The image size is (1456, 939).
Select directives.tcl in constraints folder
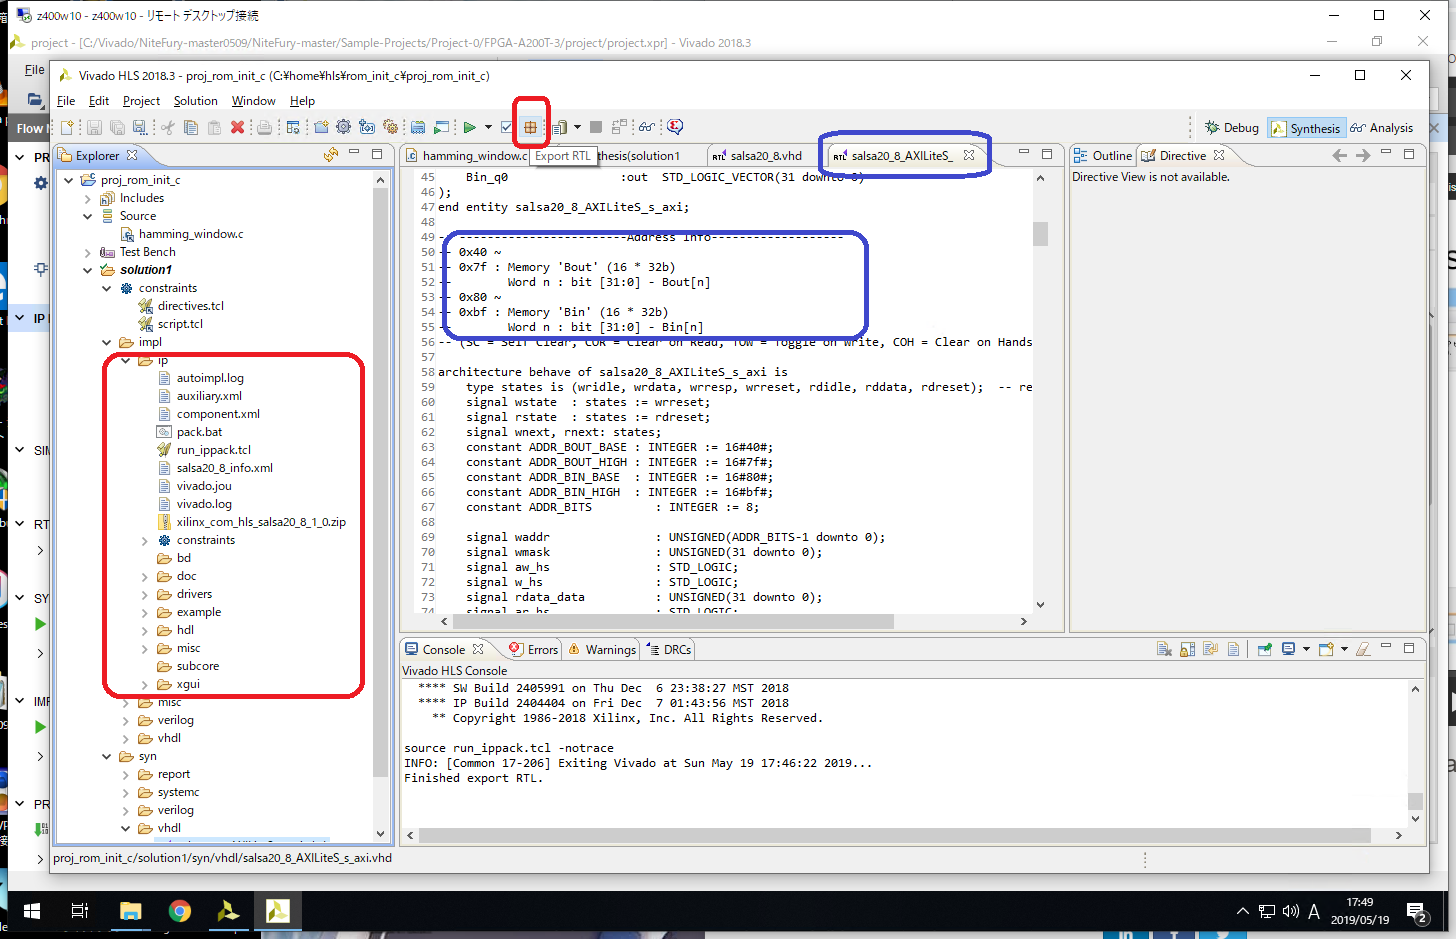[181, 306]
